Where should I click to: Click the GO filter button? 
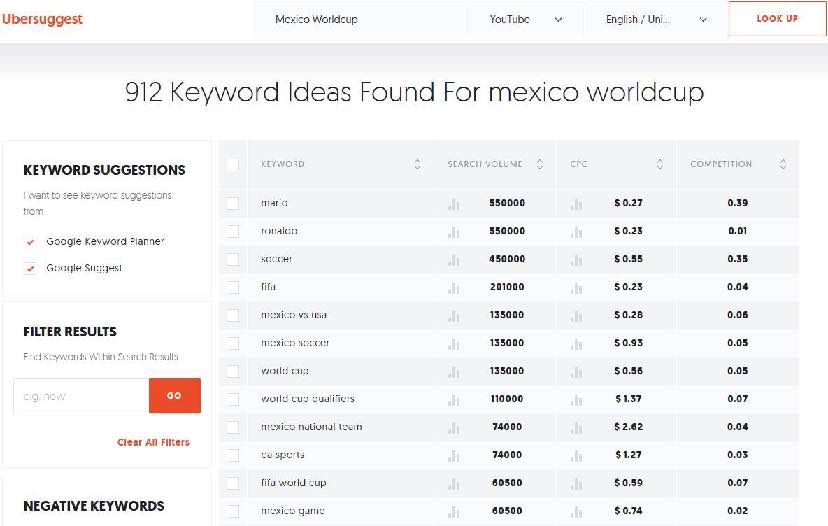(174, 396)
